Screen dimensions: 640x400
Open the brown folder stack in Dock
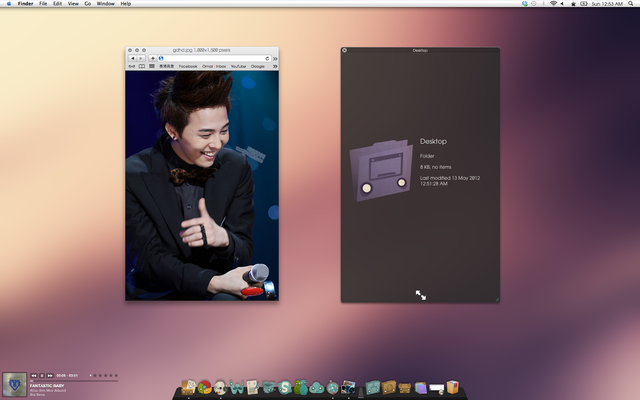click(x=389, y=387)
